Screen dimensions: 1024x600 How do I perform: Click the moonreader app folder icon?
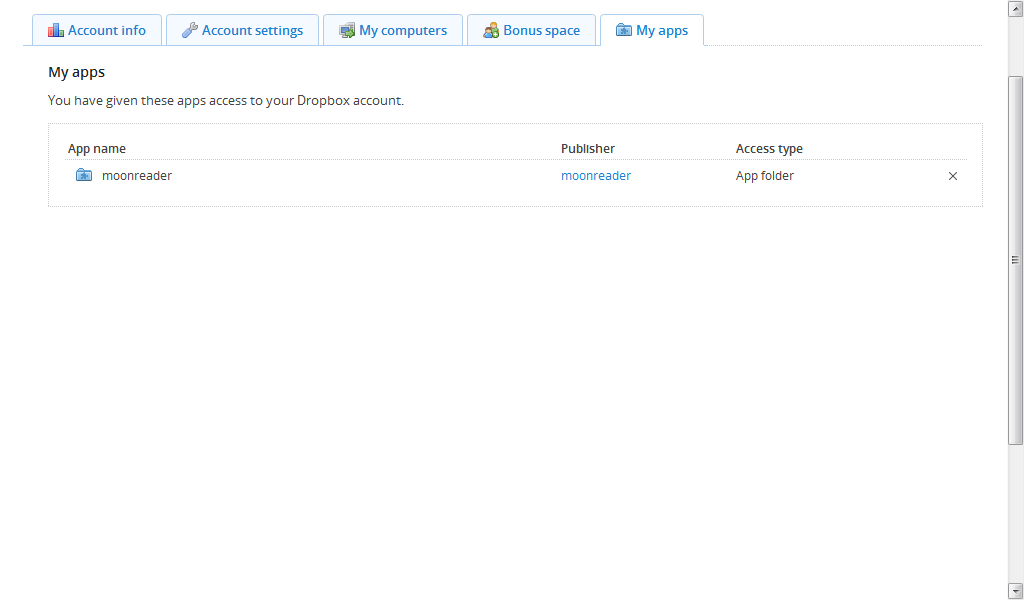(x=84, y=175)
